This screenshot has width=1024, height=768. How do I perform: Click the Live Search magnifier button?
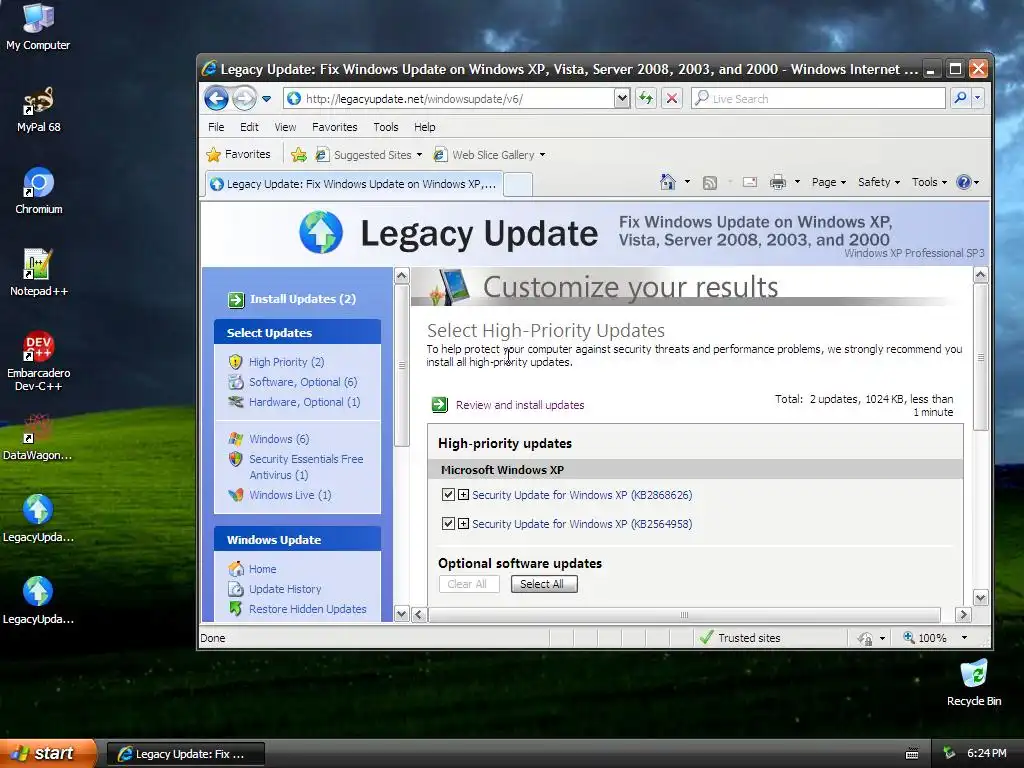pos(960,99)
